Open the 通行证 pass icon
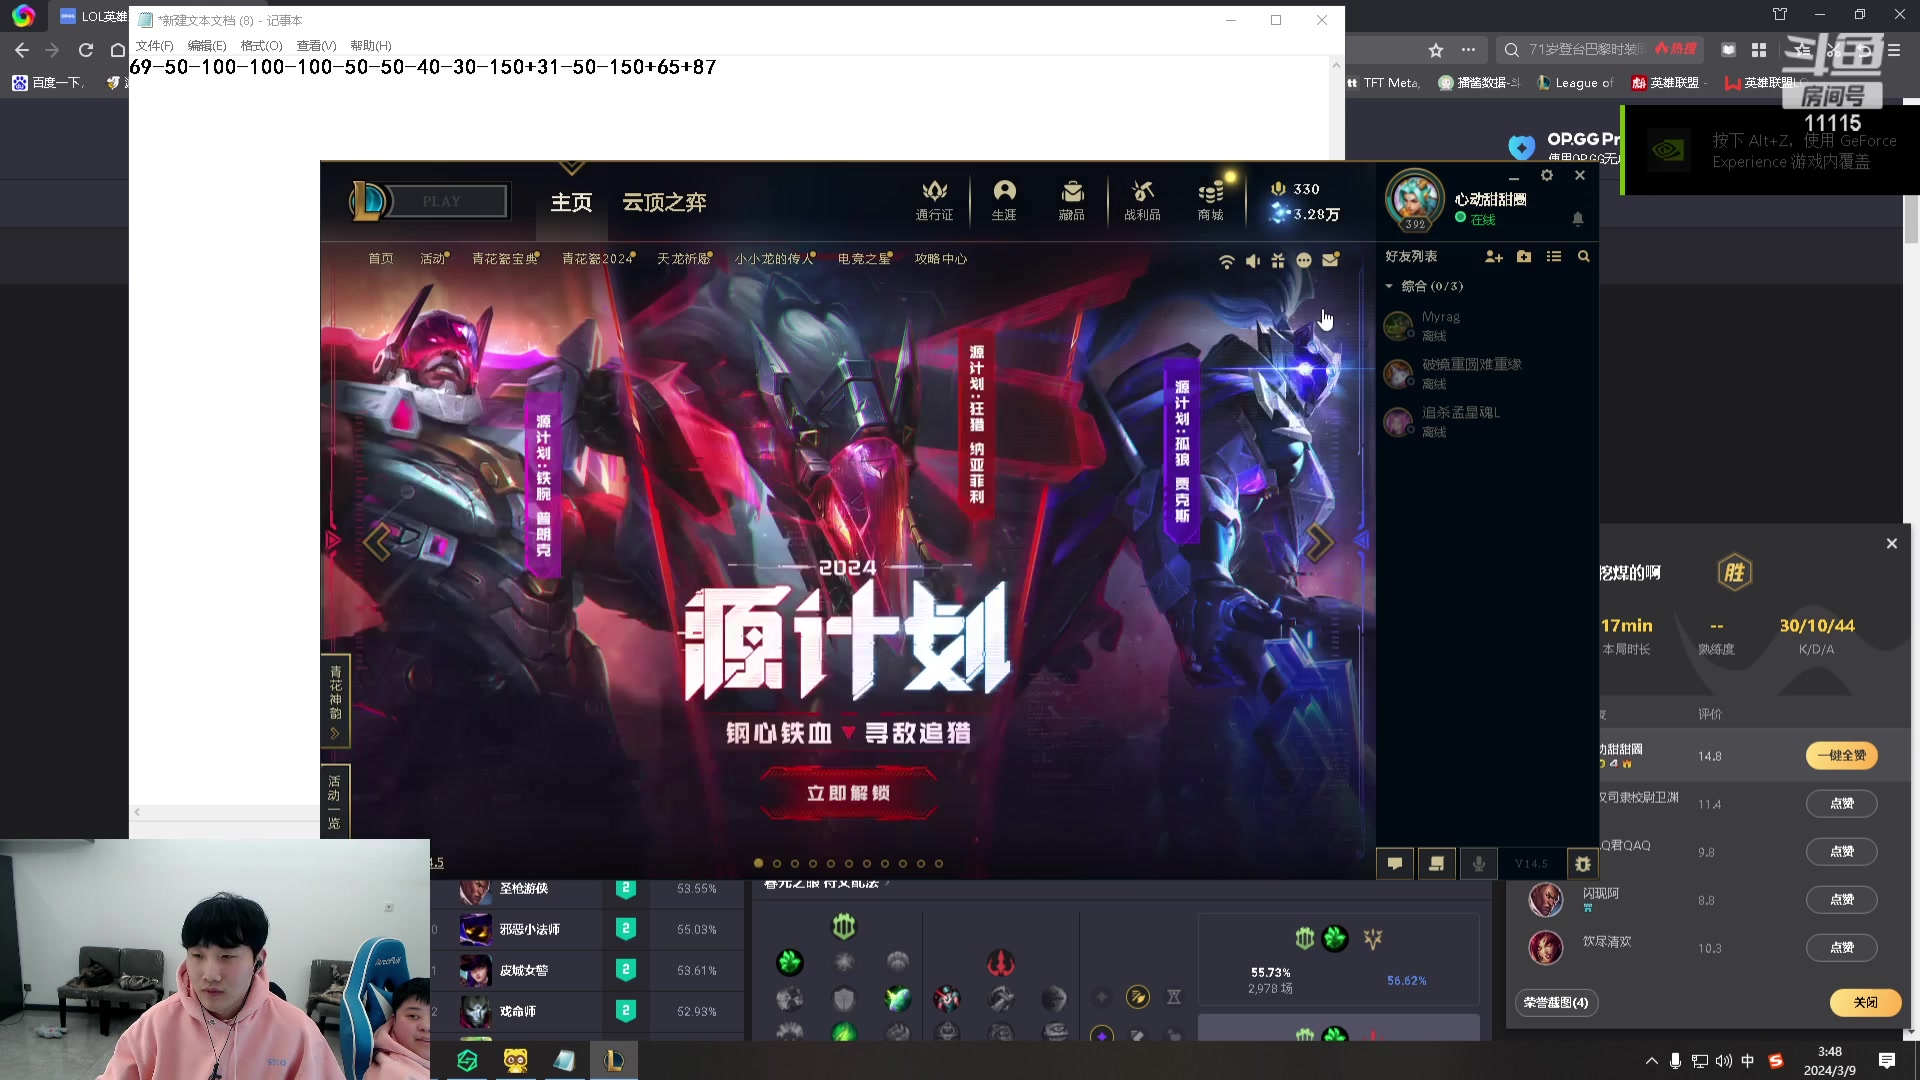This screenshot has height=1080, width=1920. (934, 200)
